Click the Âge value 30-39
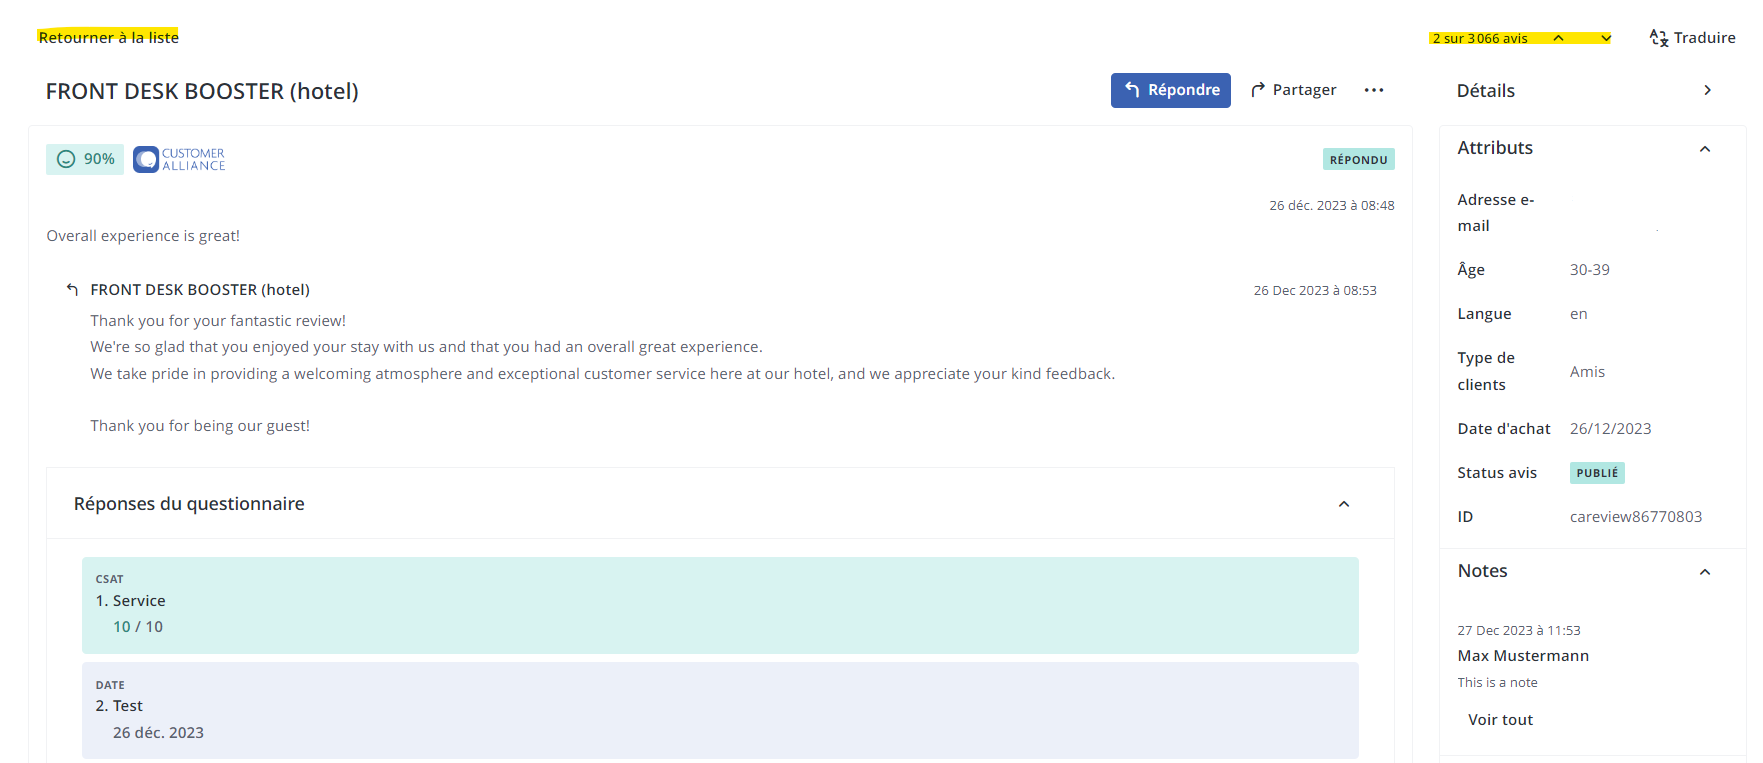 [x=1590, y=270]
